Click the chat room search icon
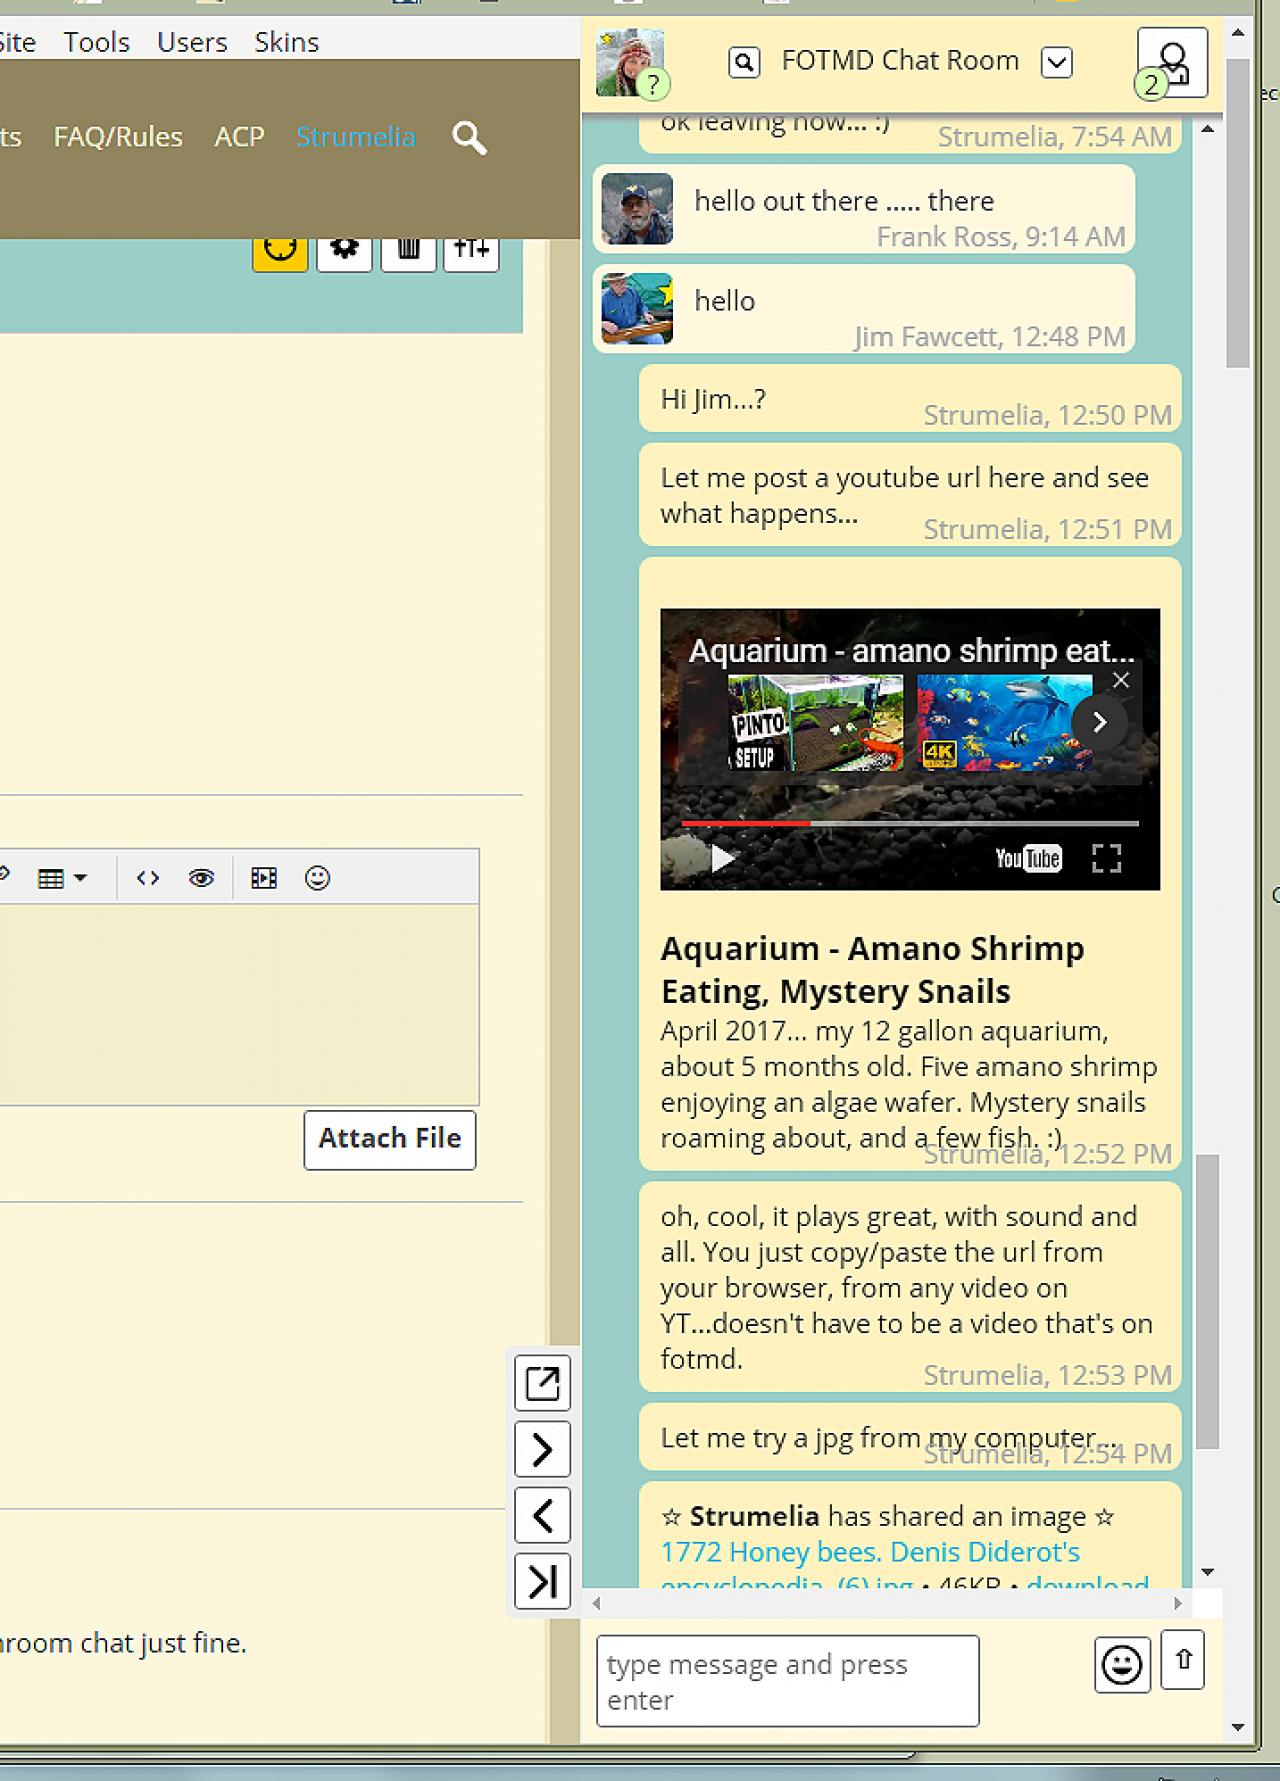1280x1781 pixels. (x=743, y=62)
